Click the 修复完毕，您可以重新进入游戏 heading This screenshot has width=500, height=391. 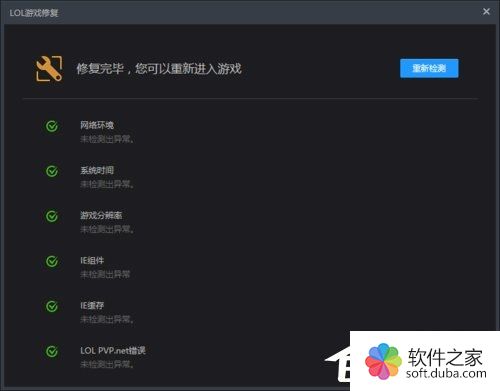coord(159,69)
